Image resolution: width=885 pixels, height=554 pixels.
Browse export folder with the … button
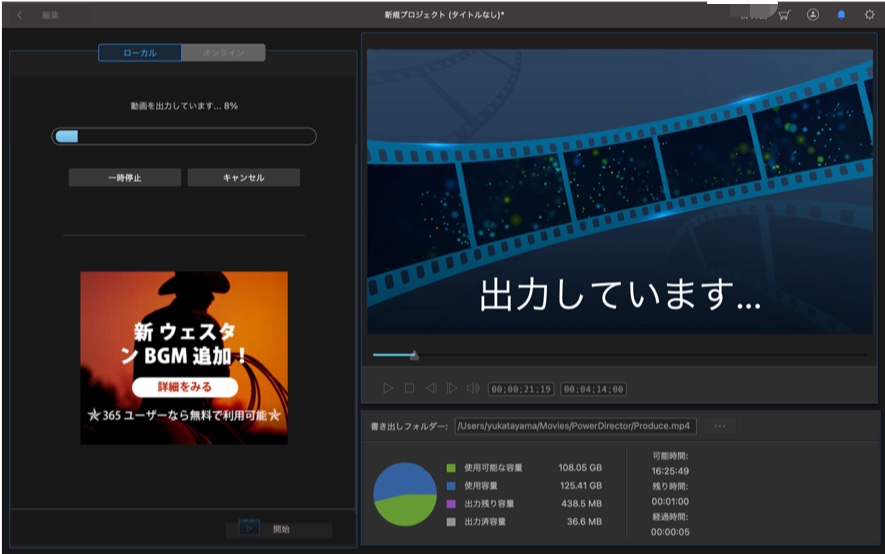pos(720,426)
